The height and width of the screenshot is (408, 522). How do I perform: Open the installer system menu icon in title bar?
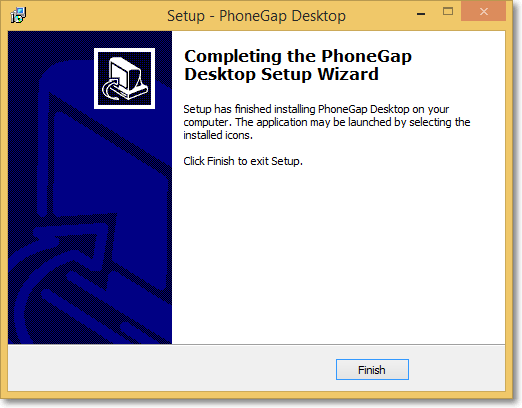(x=18, y=15)
